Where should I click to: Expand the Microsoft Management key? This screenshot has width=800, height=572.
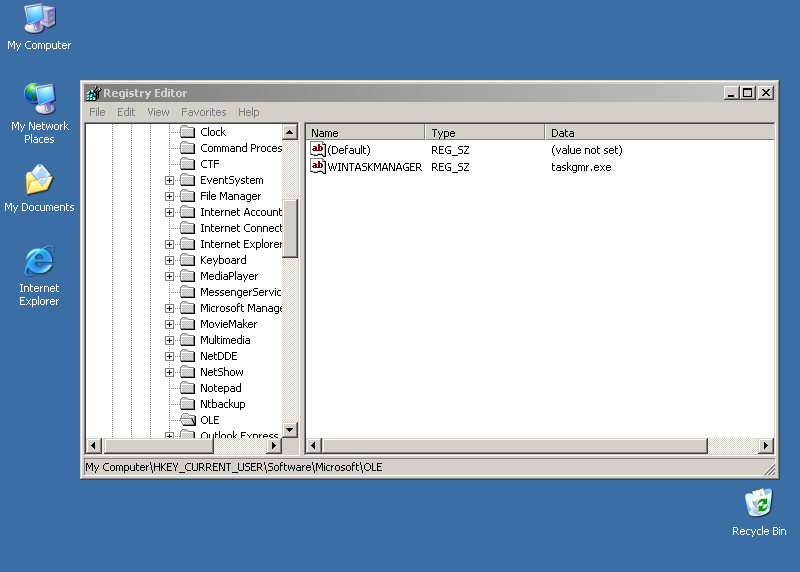pyautogui.click(x=169, y=308)
